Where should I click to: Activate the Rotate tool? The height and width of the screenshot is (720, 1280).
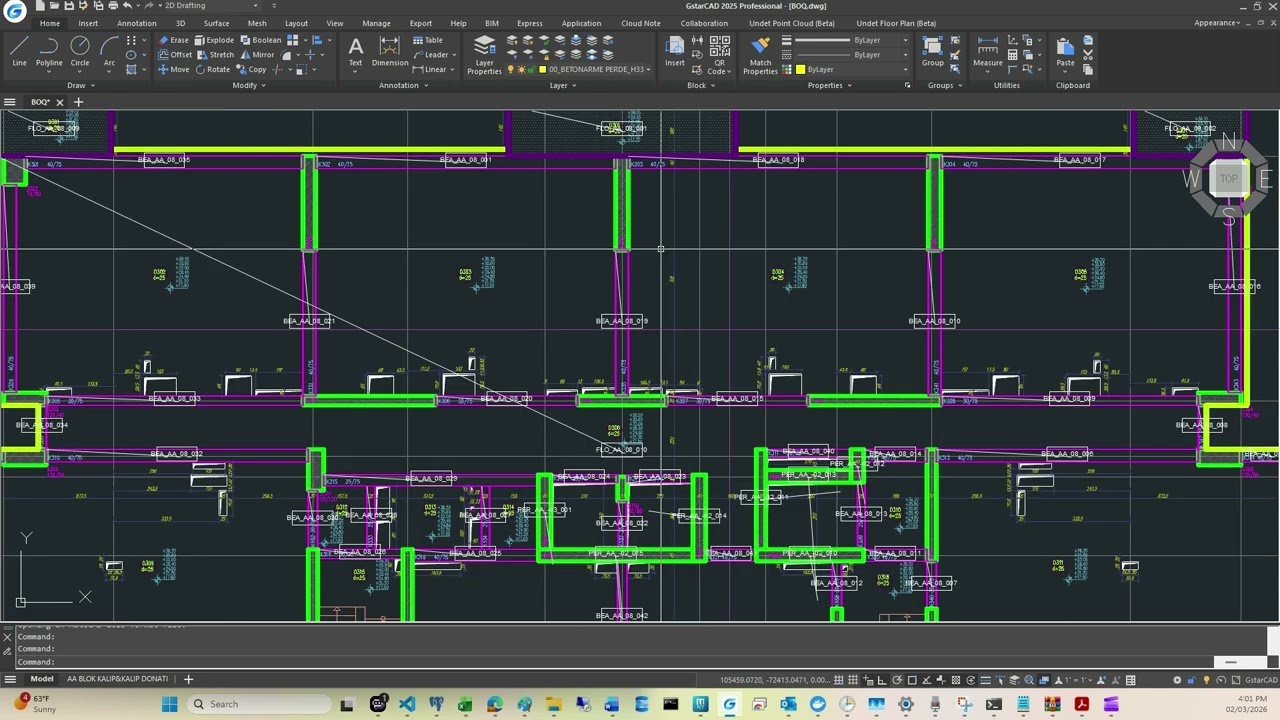pyautogui.click(x=213, y=69)
